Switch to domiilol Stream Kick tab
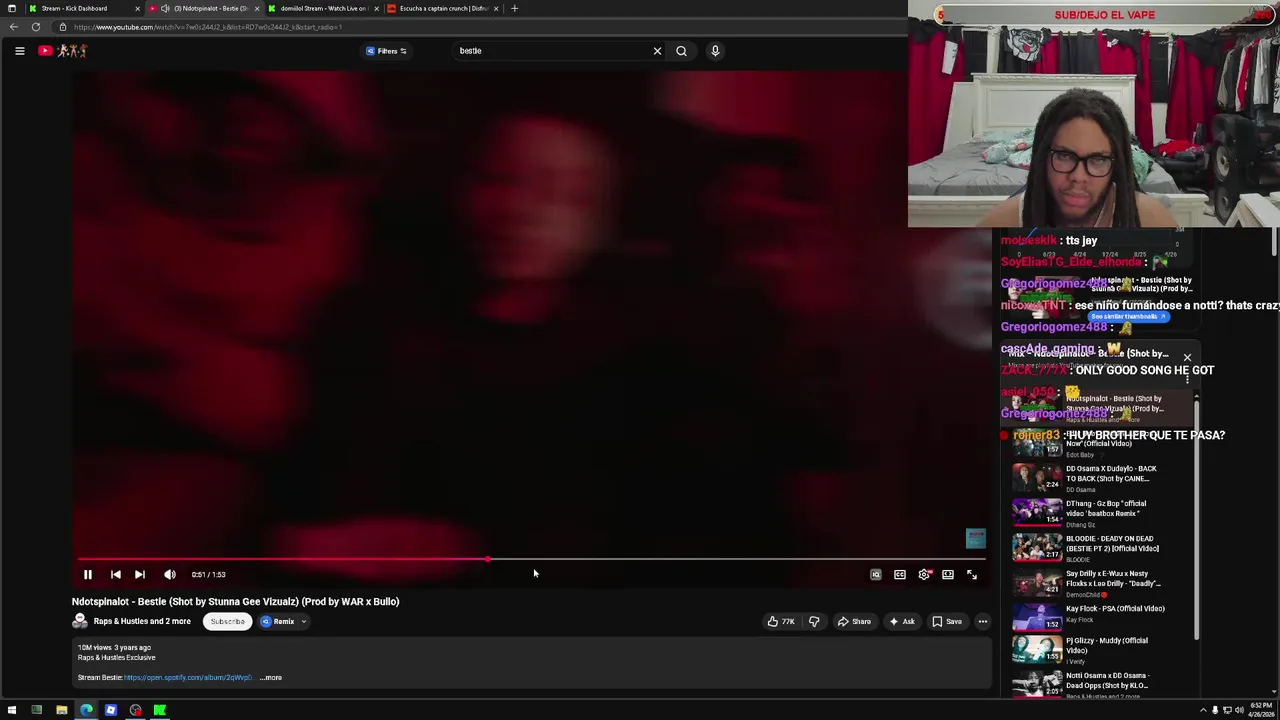The image size is (1280, 720). tap(322, 8)
